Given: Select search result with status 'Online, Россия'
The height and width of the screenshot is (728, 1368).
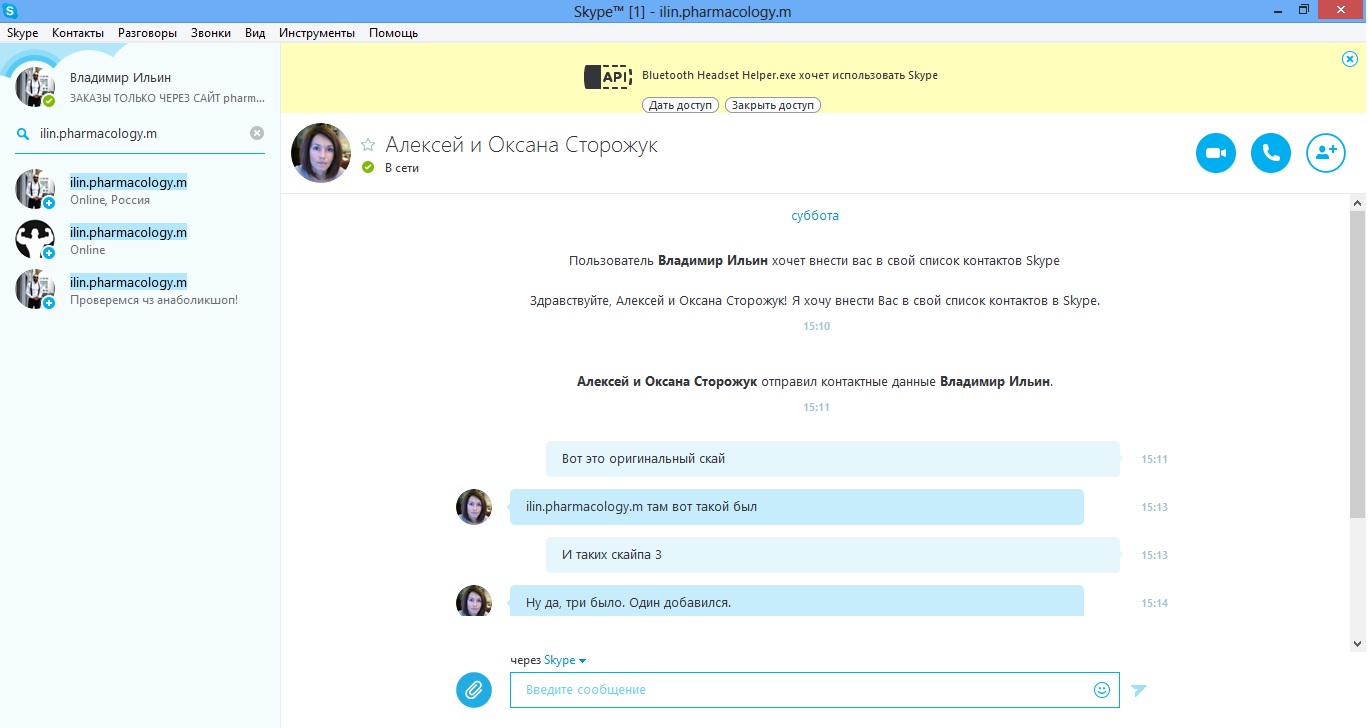Looking at the screenshot, I should (x=128, y=190).
